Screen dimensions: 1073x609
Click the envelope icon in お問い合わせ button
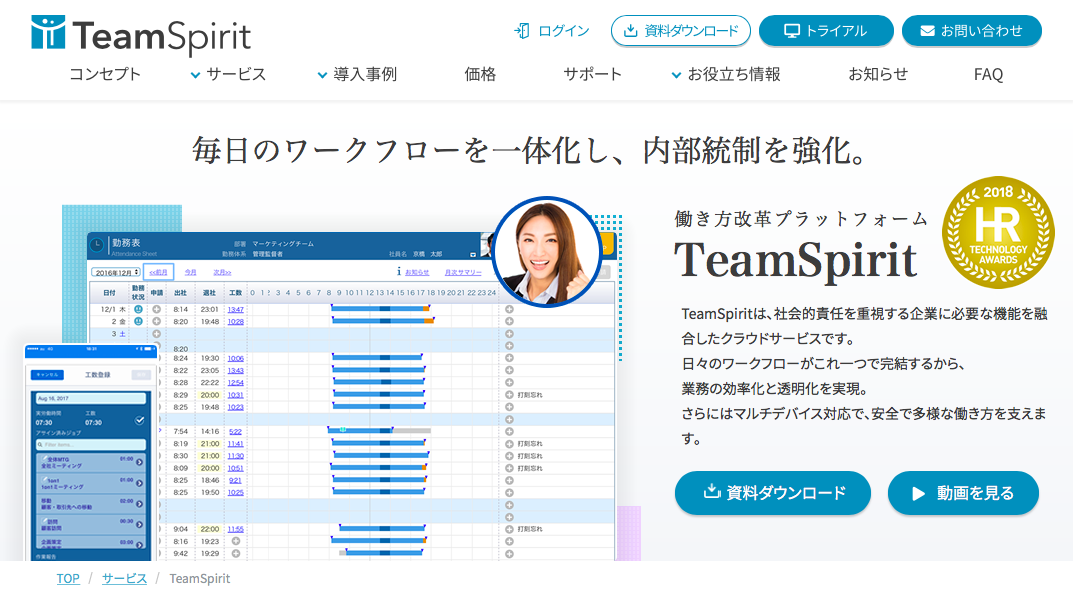pos(927,31)
